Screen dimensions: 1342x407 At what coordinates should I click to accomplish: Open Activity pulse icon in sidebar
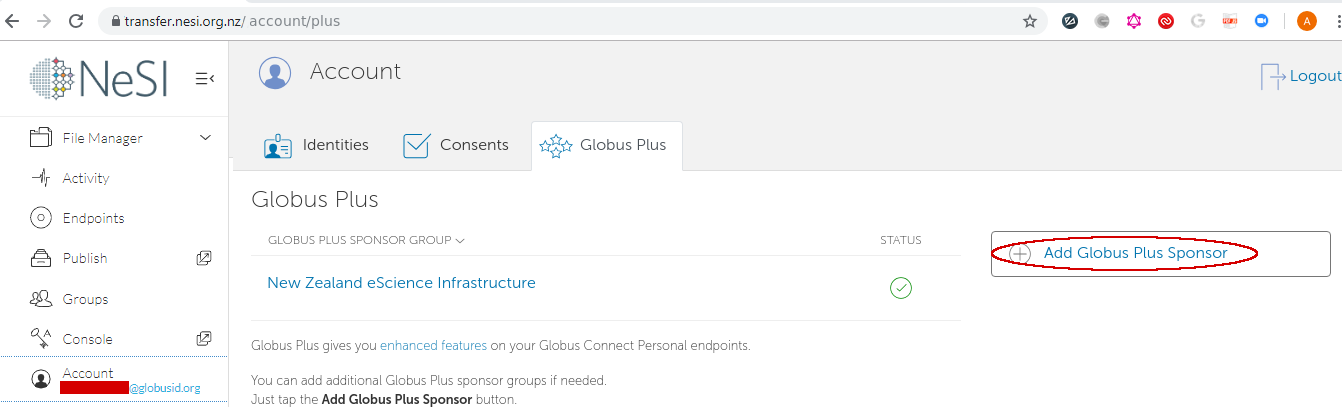click(x=41, y=178)
